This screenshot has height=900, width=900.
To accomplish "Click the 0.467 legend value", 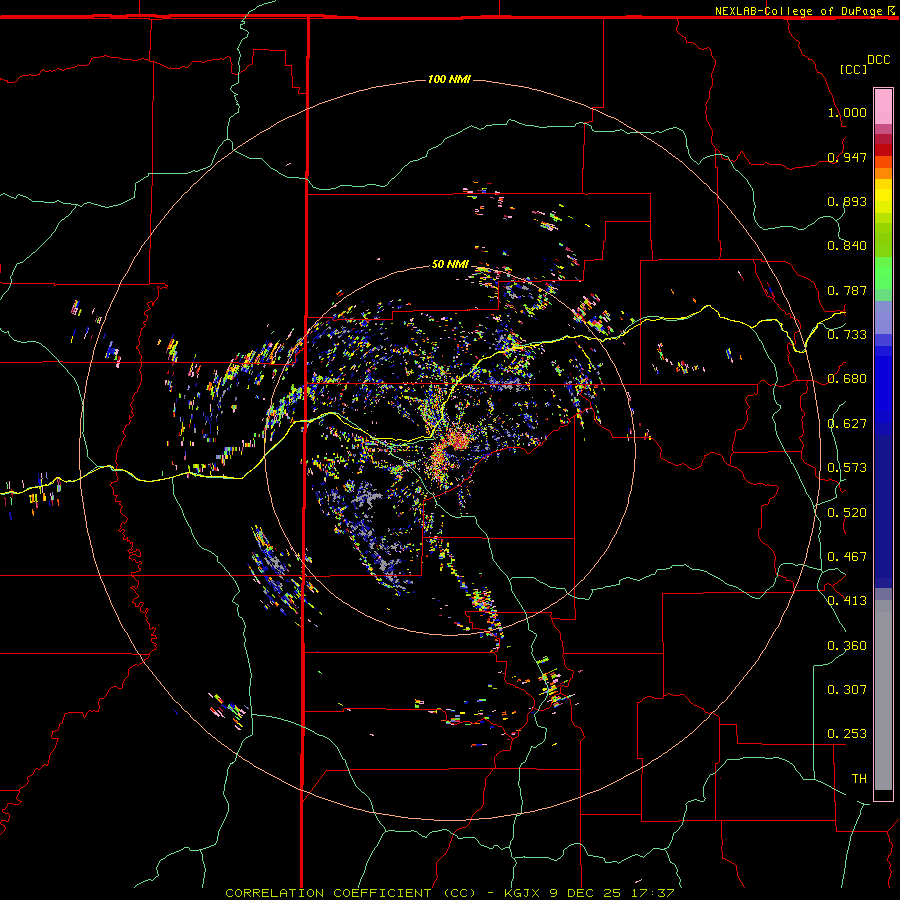I will pyautogui.click(x=847, y=556).
